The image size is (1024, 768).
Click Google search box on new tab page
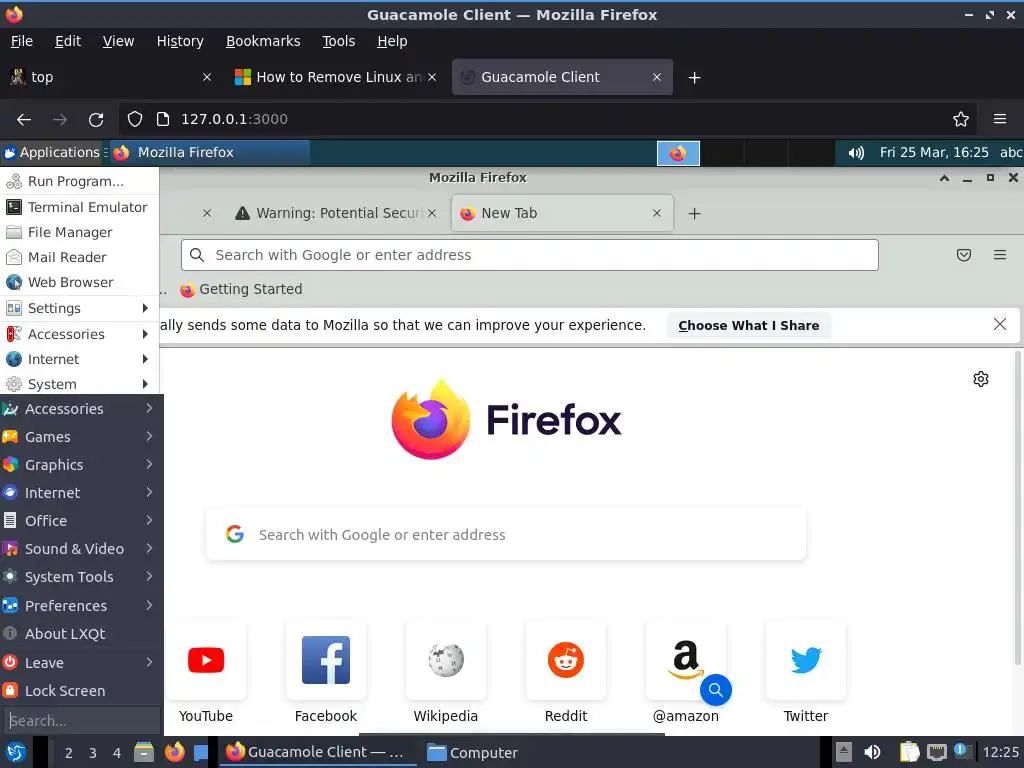pyautogui.click(x=506, y=535)
